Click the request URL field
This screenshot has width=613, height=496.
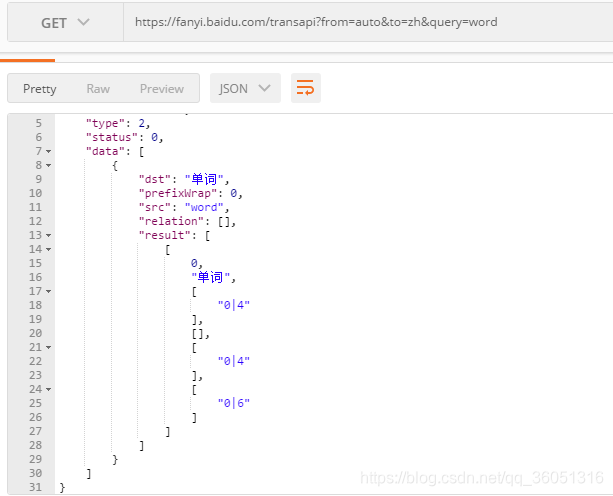(367, 22)
